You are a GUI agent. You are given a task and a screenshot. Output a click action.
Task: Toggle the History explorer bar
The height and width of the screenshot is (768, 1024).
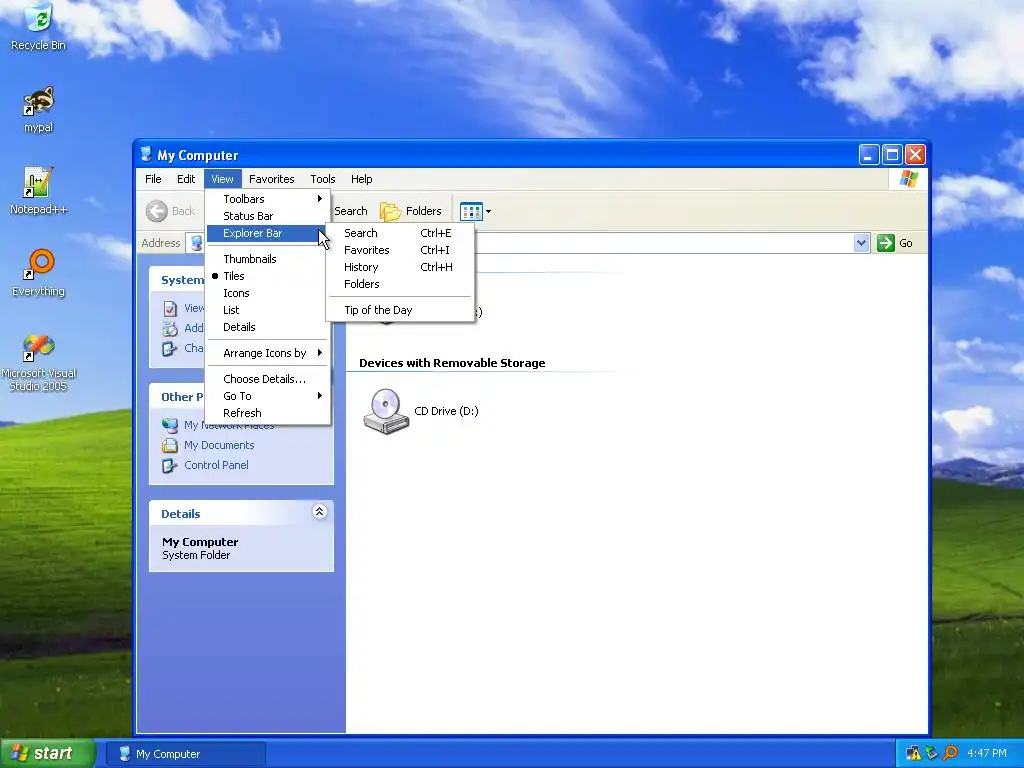tap(400, 267)
